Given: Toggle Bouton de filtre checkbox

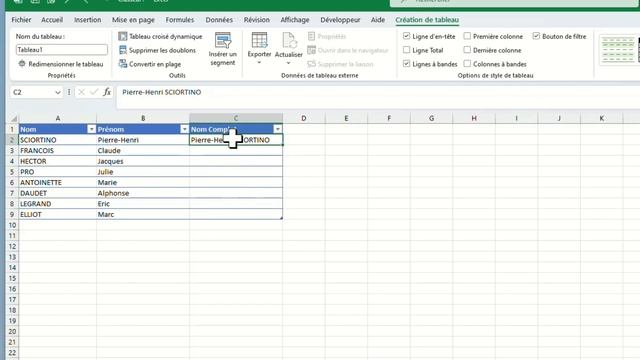Looking at the screenshot, I should click(536, 36).
